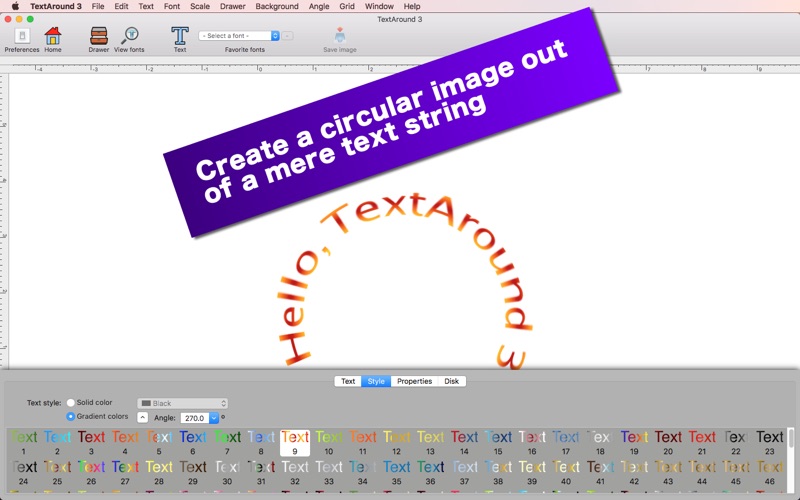Expand the Angle value dropdown arrow
The width and height of the screenshot is (800, 500).
coord(214,418)
